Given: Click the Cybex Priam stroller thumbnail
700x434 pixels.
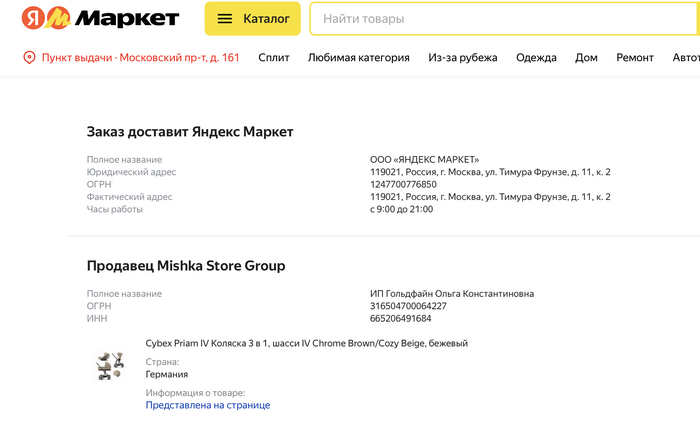Looking at the screenshot, I should [x=110, y=366].
